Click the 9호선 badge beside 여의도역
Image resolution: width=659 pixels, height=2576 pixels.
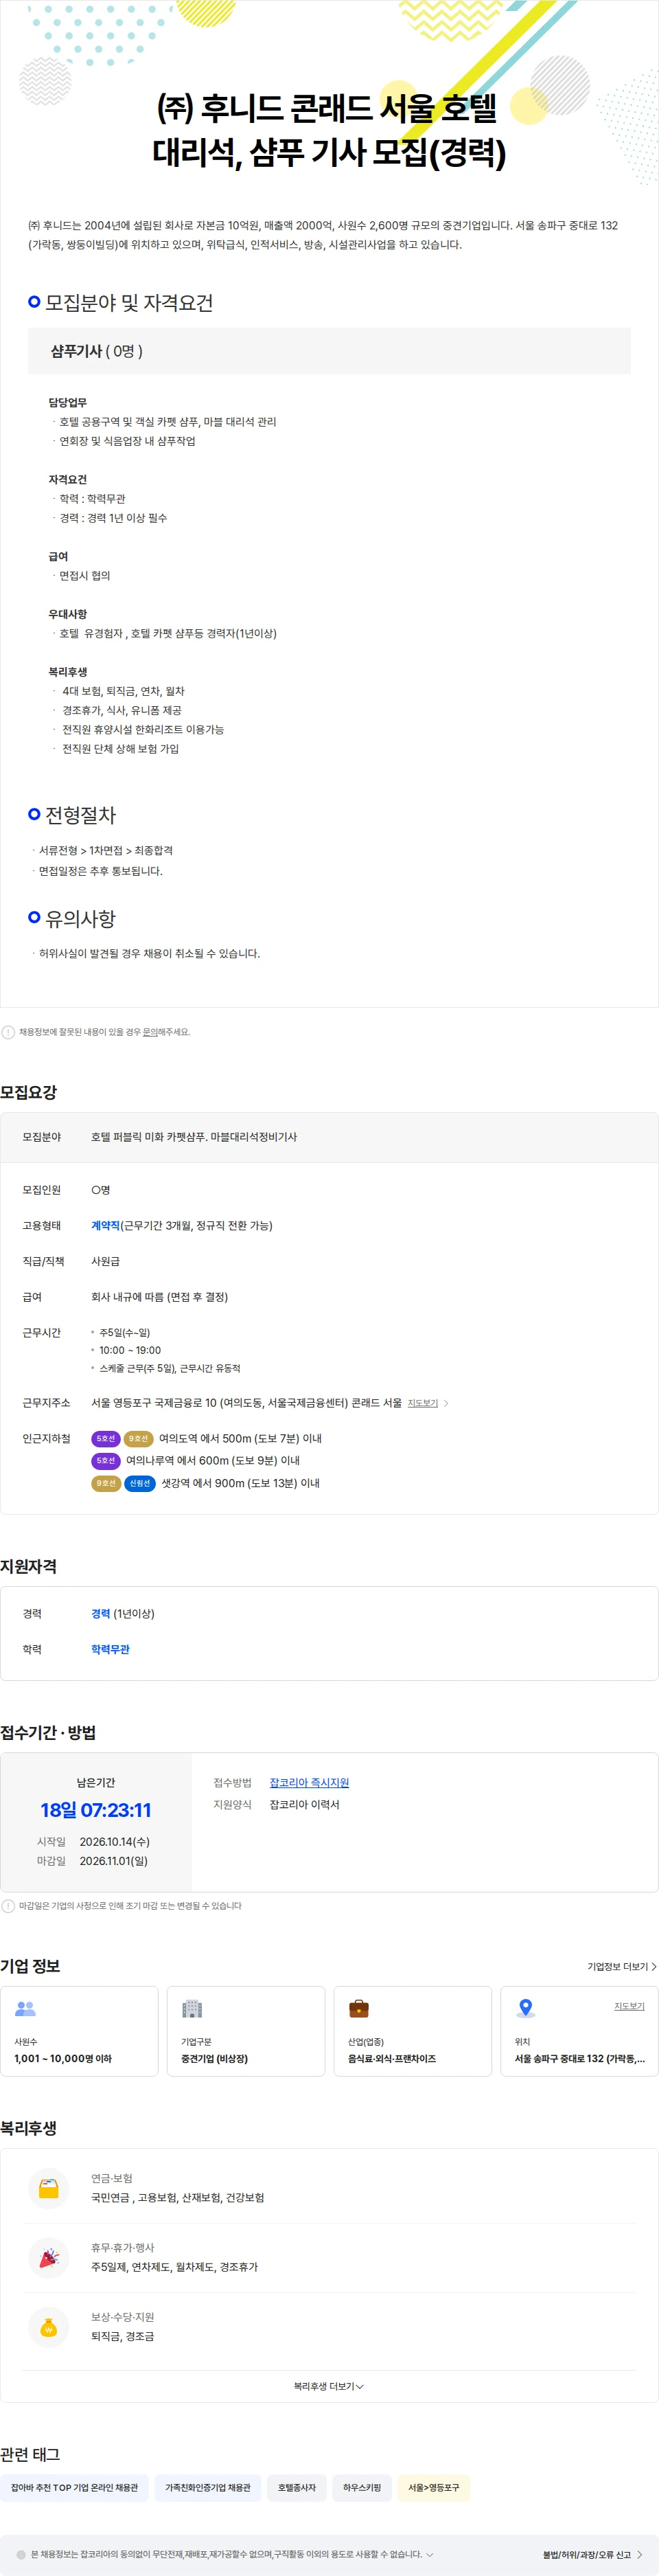pyautogui.click(x=138, y=1438)
